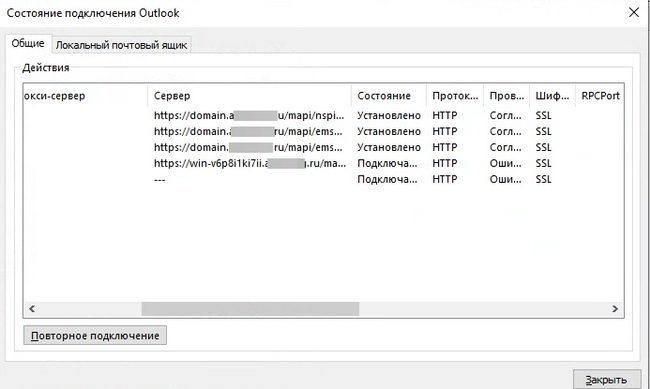Click SSL in the --- row
650x389 pixels.
pyautogui.click(x=543, y=180)
